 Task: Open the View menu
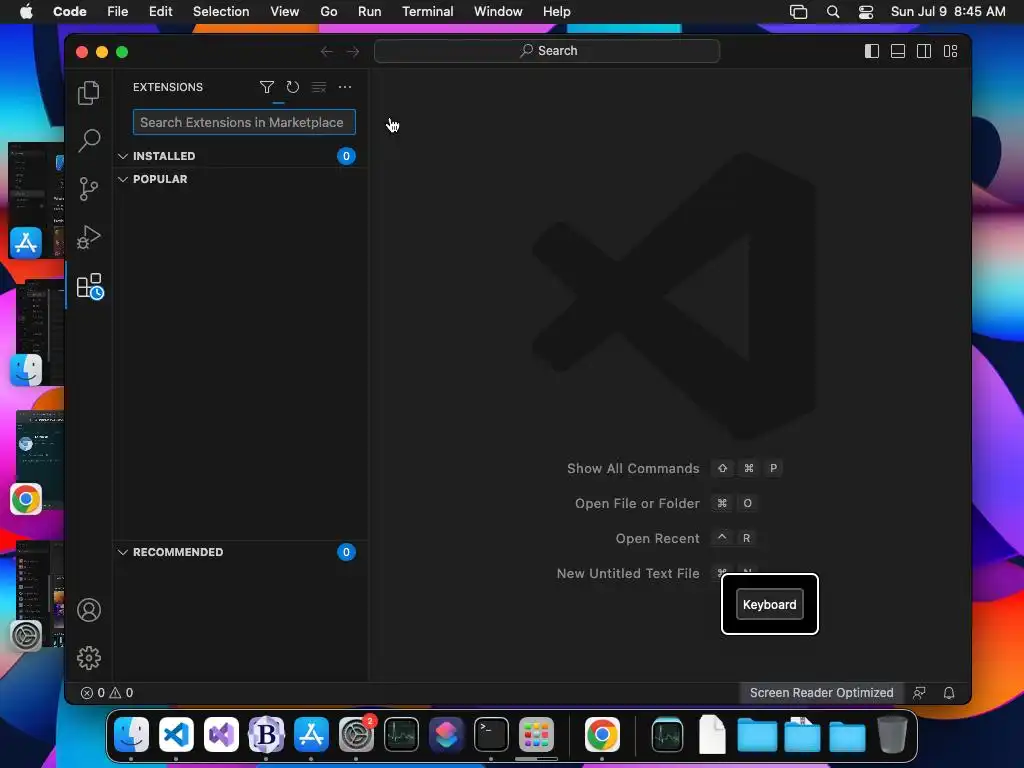[285, 12]
